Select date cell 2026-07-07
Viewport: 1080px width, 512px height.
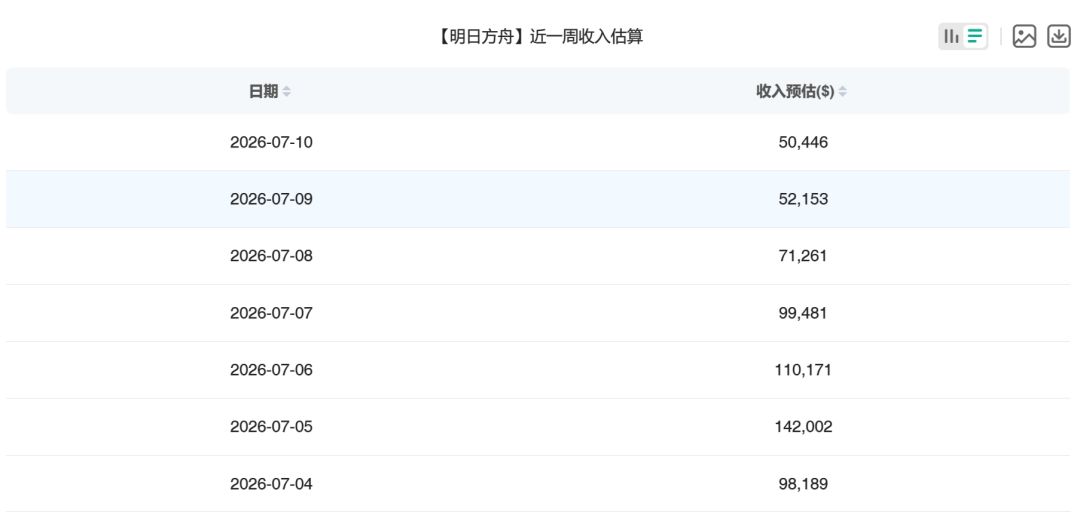pos(271,313)
